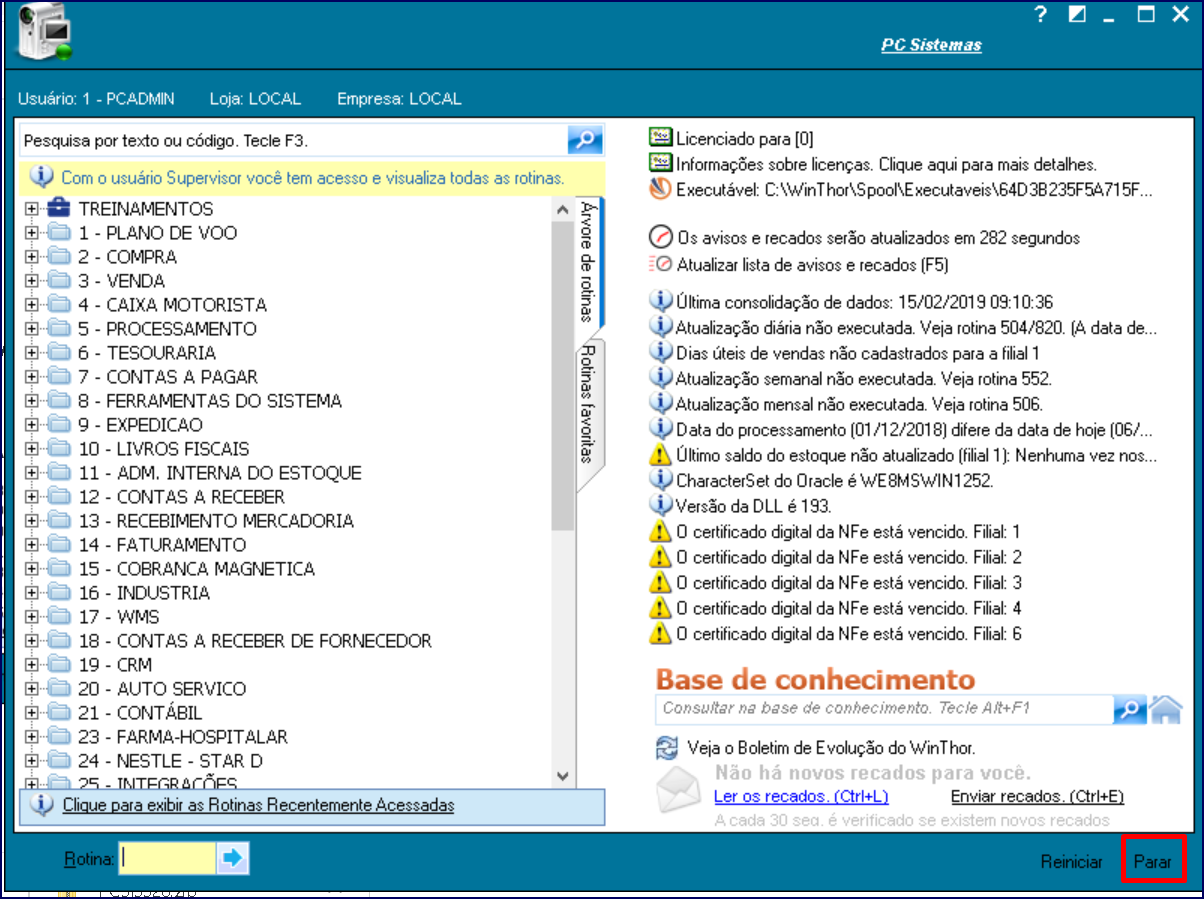The image size is (1204, 899).
Task: Click link to show Rotinas Recentemente Acessadas
Action: coord(258,804)
